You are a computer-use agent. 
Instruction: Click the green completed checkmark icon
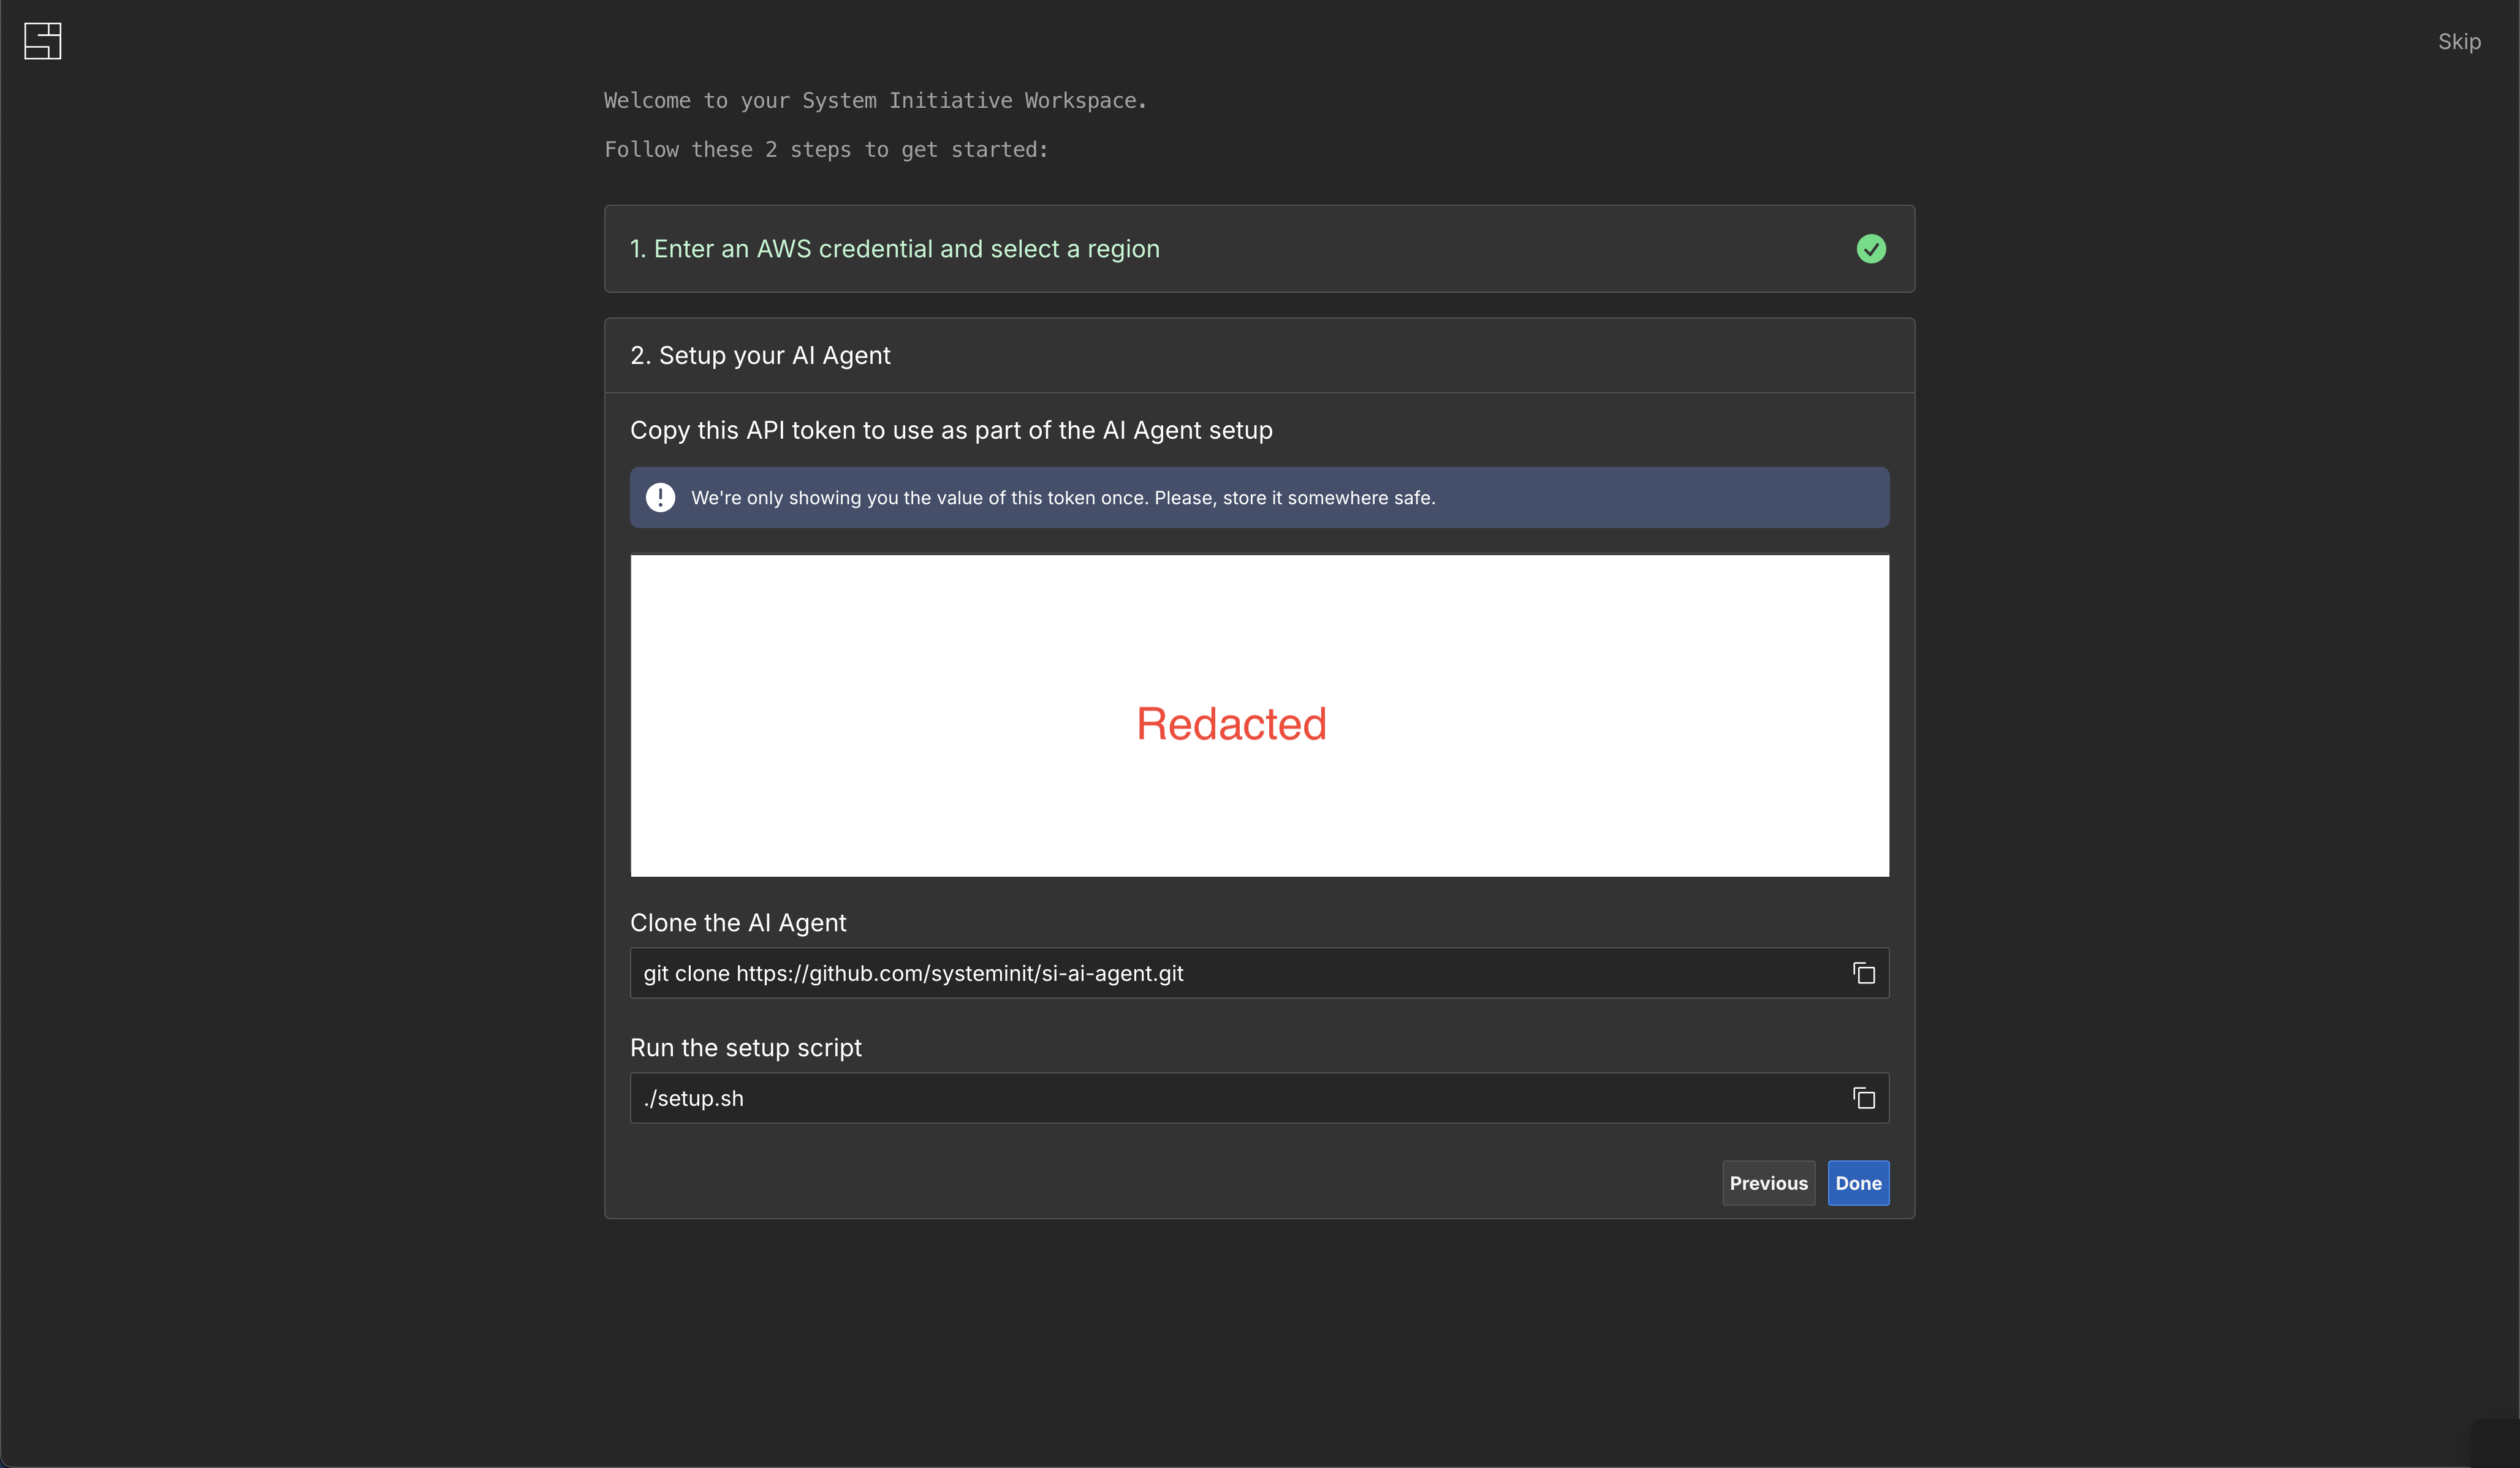point(1871,249)
